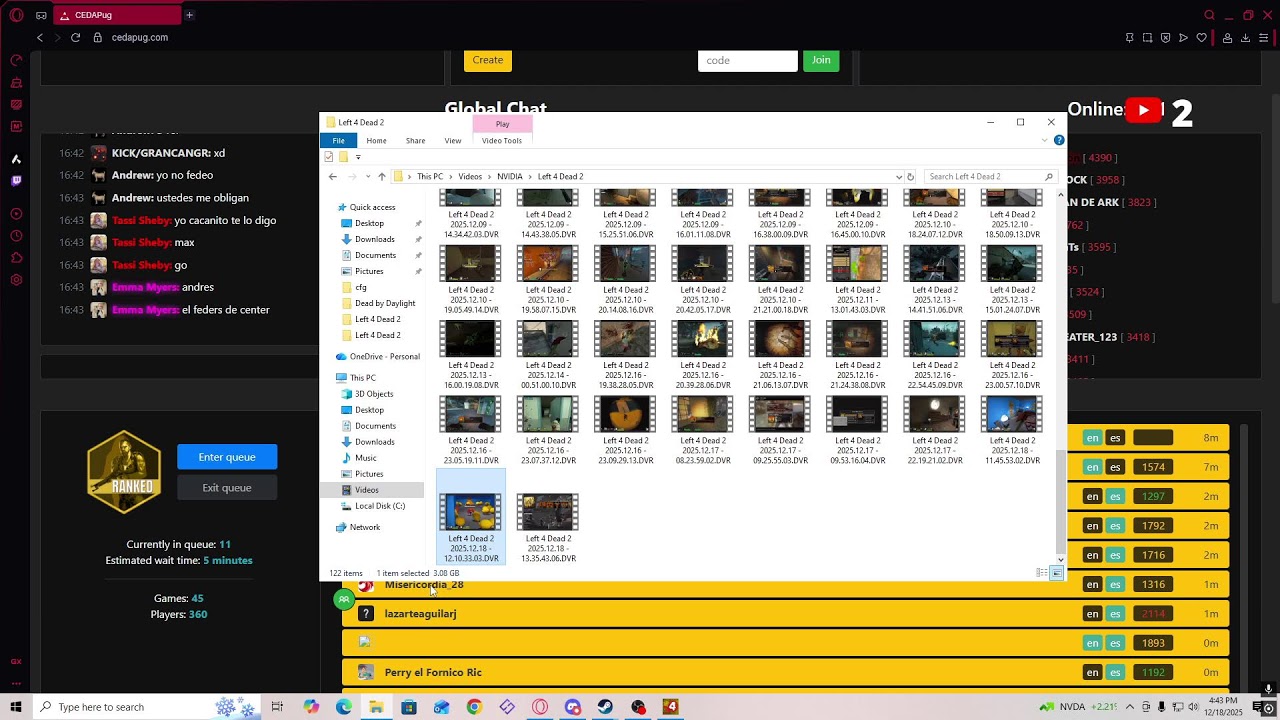Open Task View on the taskbar

[277, 707]
